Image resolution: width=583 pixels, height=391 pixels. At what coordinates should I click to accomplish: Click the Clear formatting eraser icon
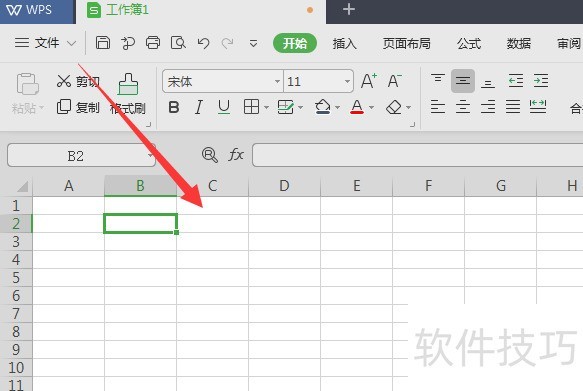[394, 107]
